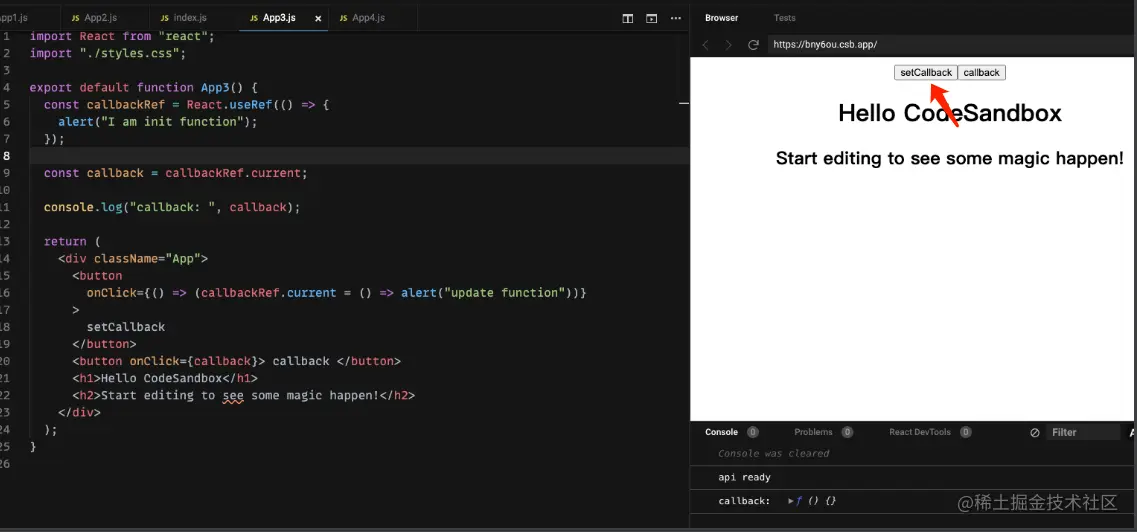Click the console.log code line
The height and width of the screenshot is (532, 1137).
point(172,207)
